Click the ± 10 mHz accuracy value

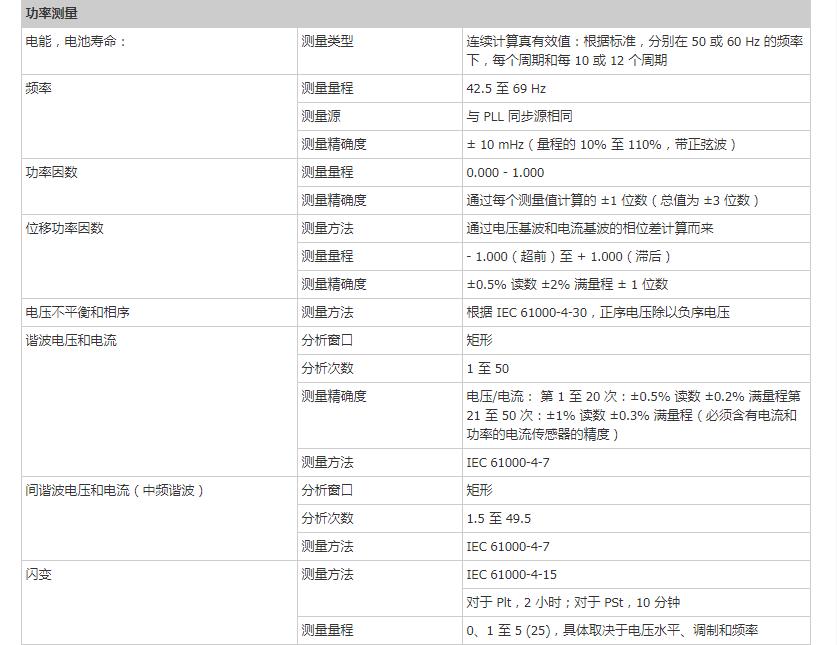tap(602, 144)
